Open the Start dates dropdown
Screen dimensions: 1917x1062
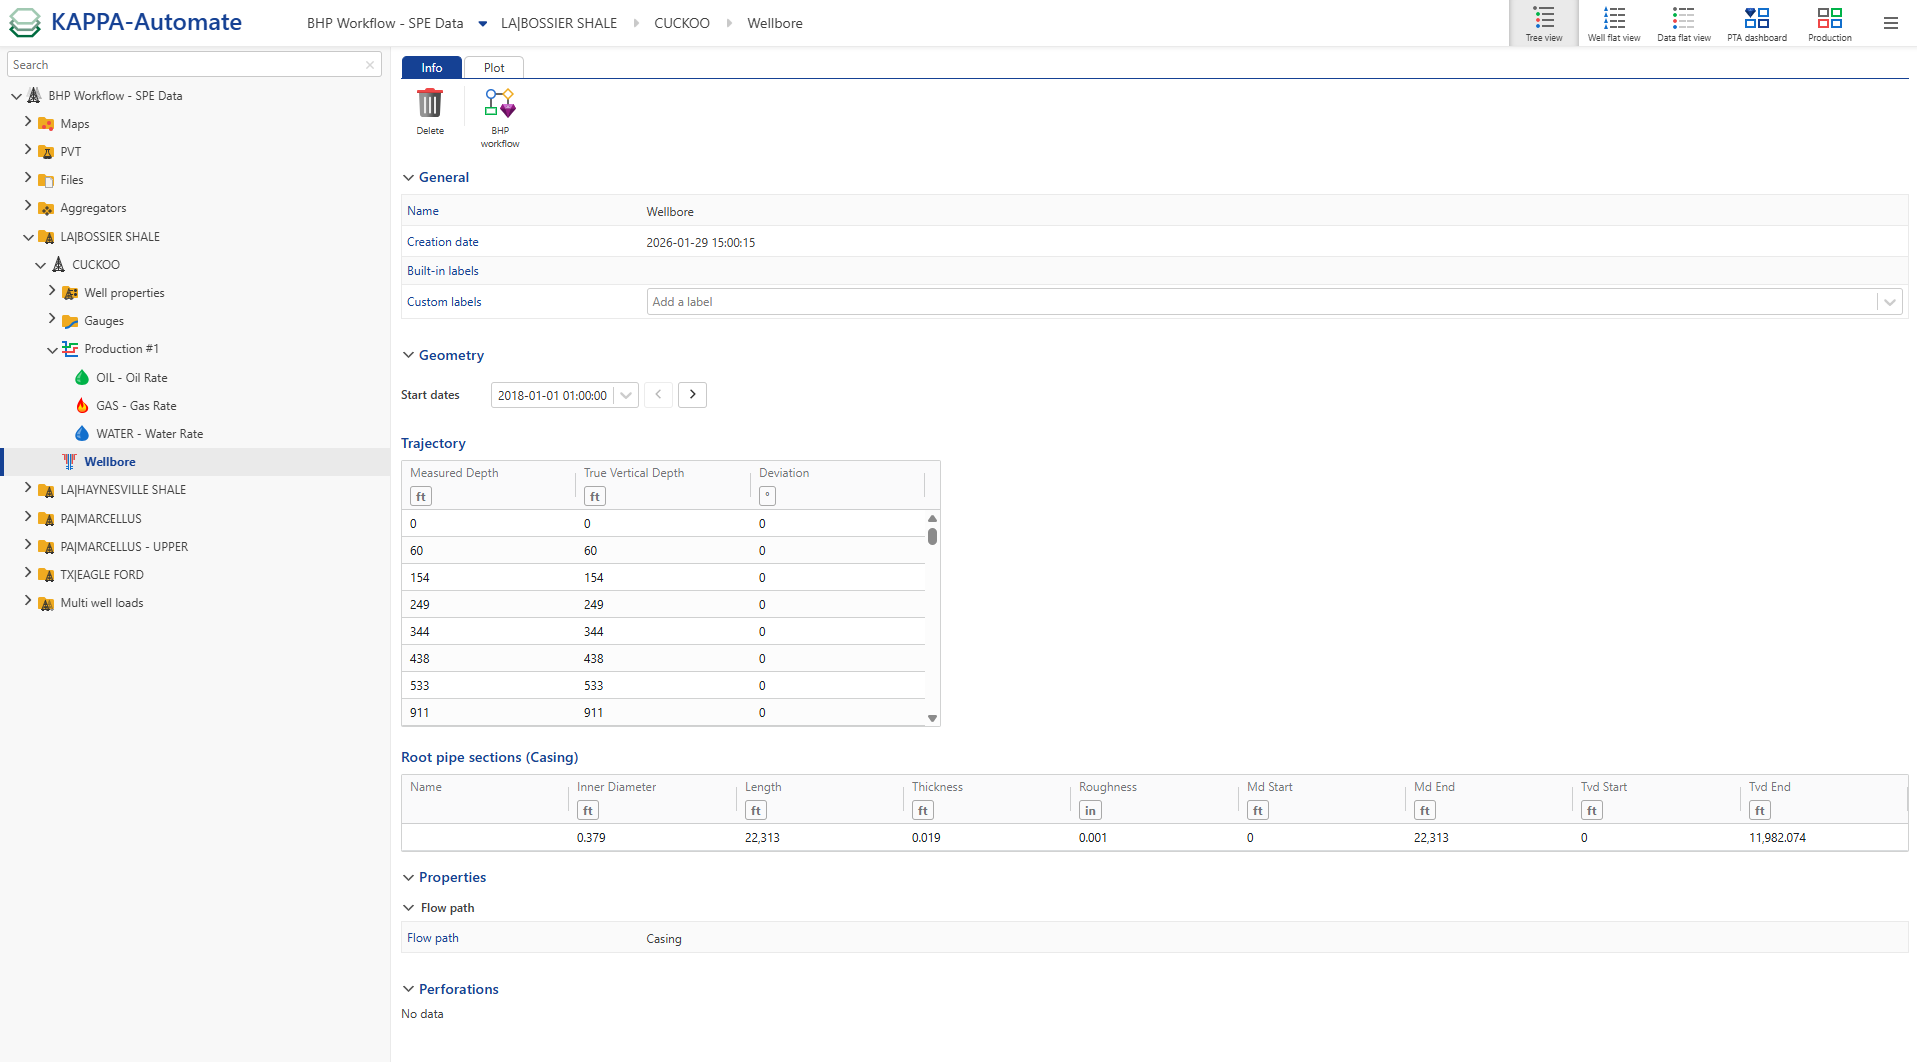[x=626, y=395]
